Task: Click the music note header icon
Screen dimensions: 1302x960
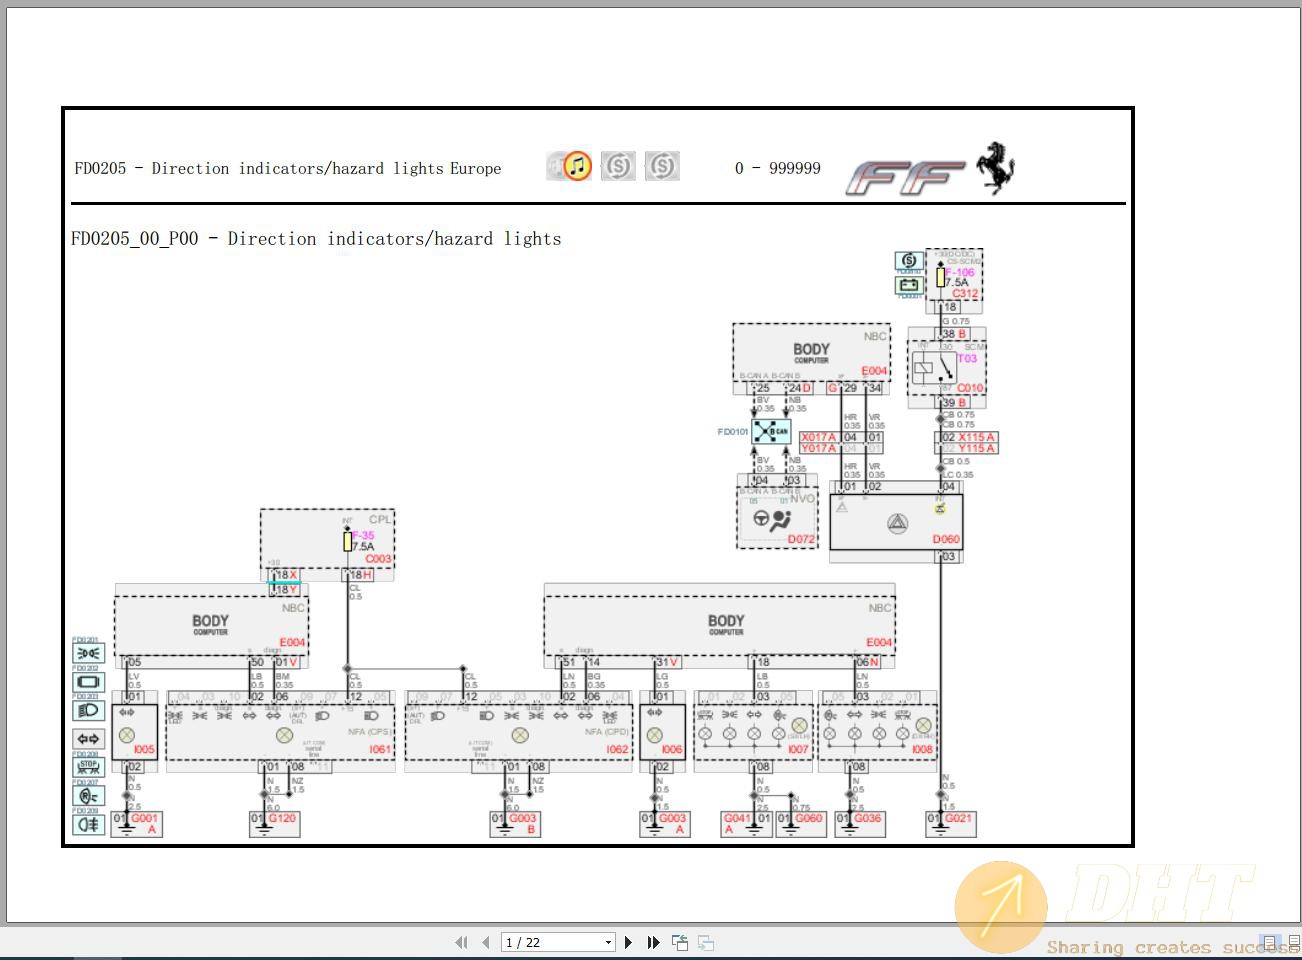Action: pyautogui.click(x=577, y=166)
